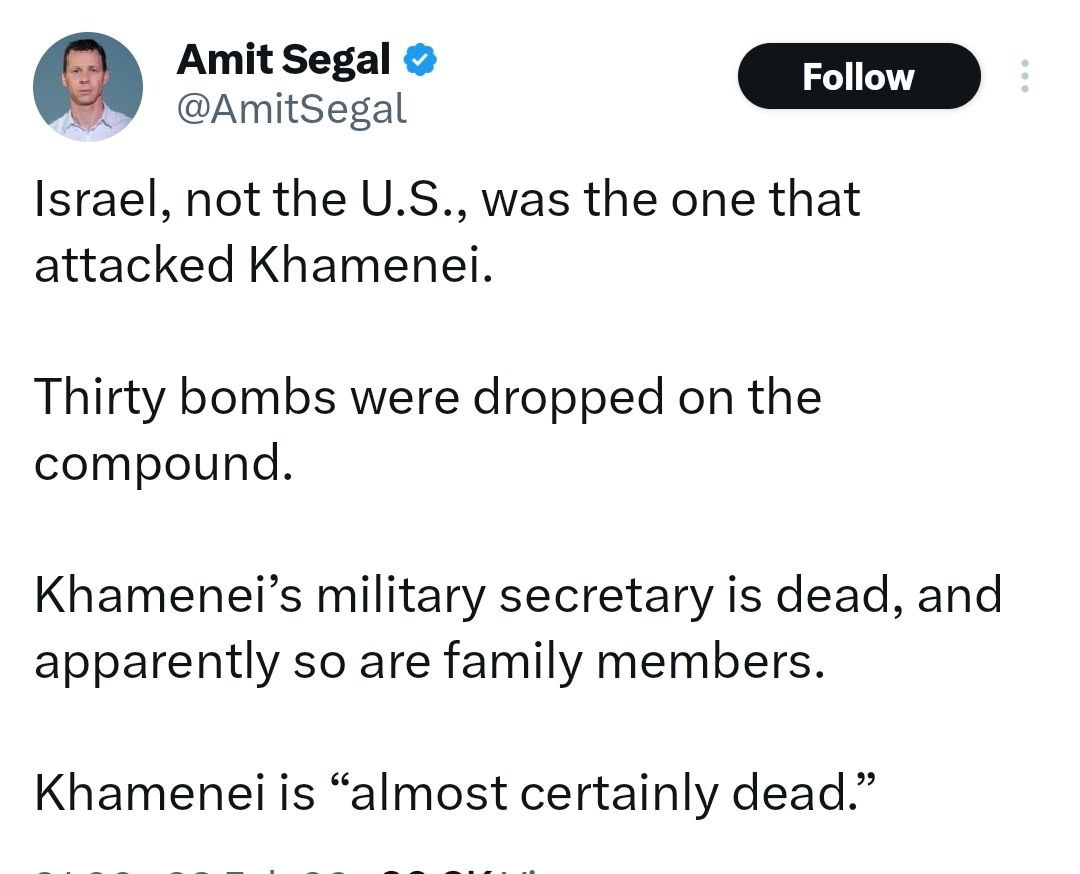Click the word 'Israel' in the tweet
The image size is (1080, 874).
click(92, 198)
